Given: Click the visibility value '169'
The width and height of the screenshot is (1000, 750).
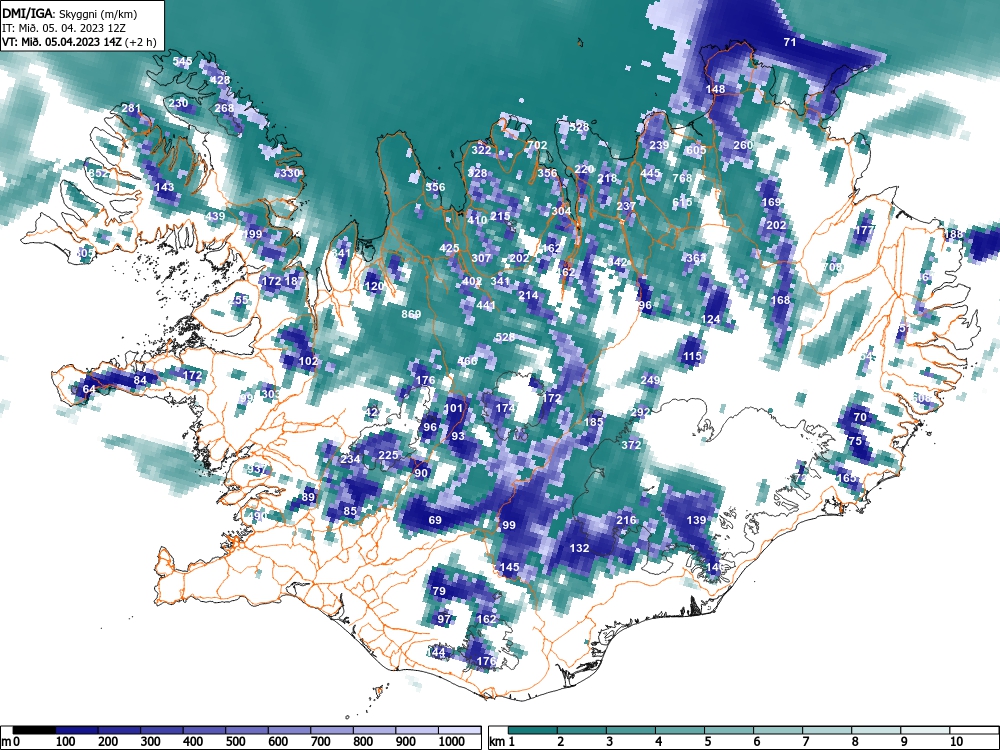Looking at the screenshot, I should point(771,202).
